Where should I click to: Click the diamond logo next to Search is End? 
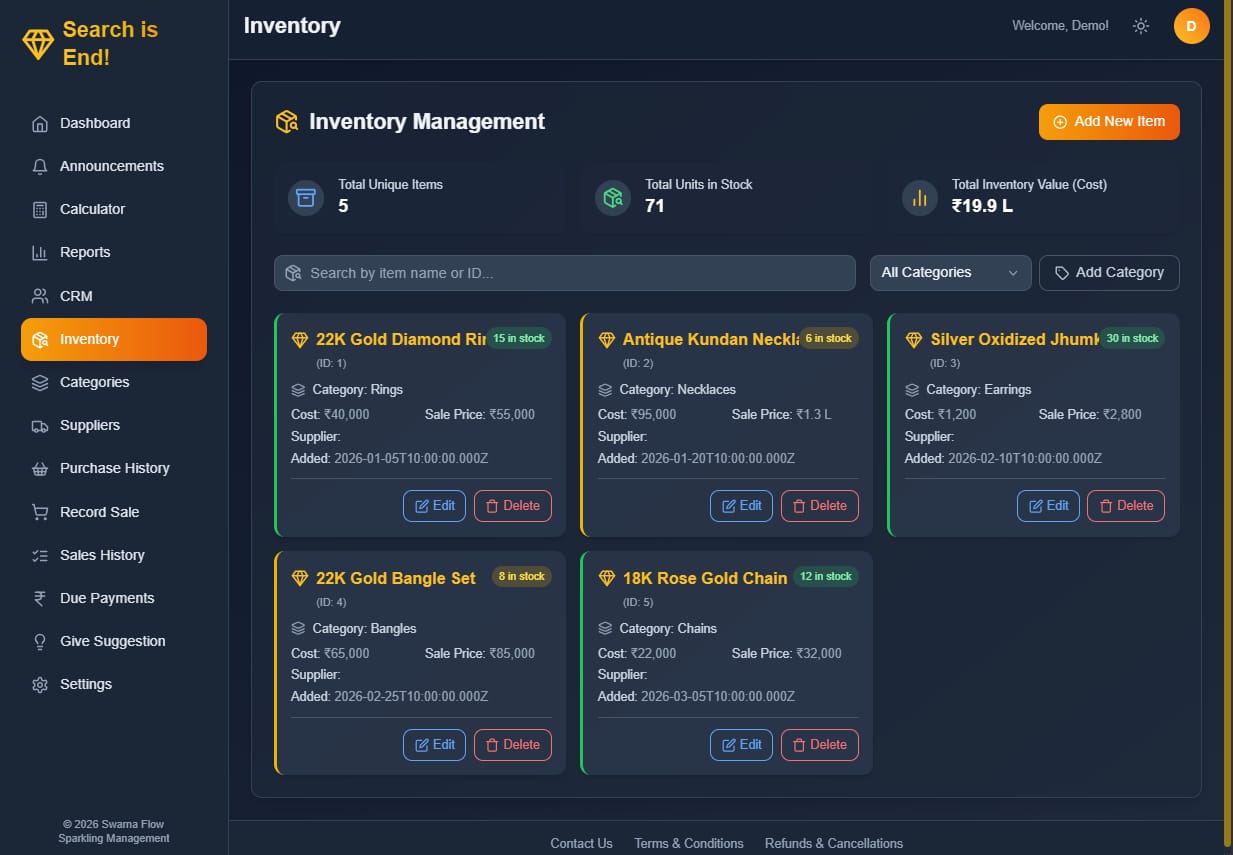(36, 43)
